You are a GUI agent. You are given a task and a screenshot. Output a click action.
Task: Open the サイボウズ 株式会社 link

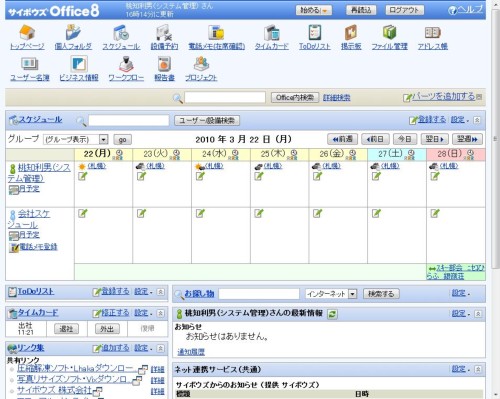[54, 390]
